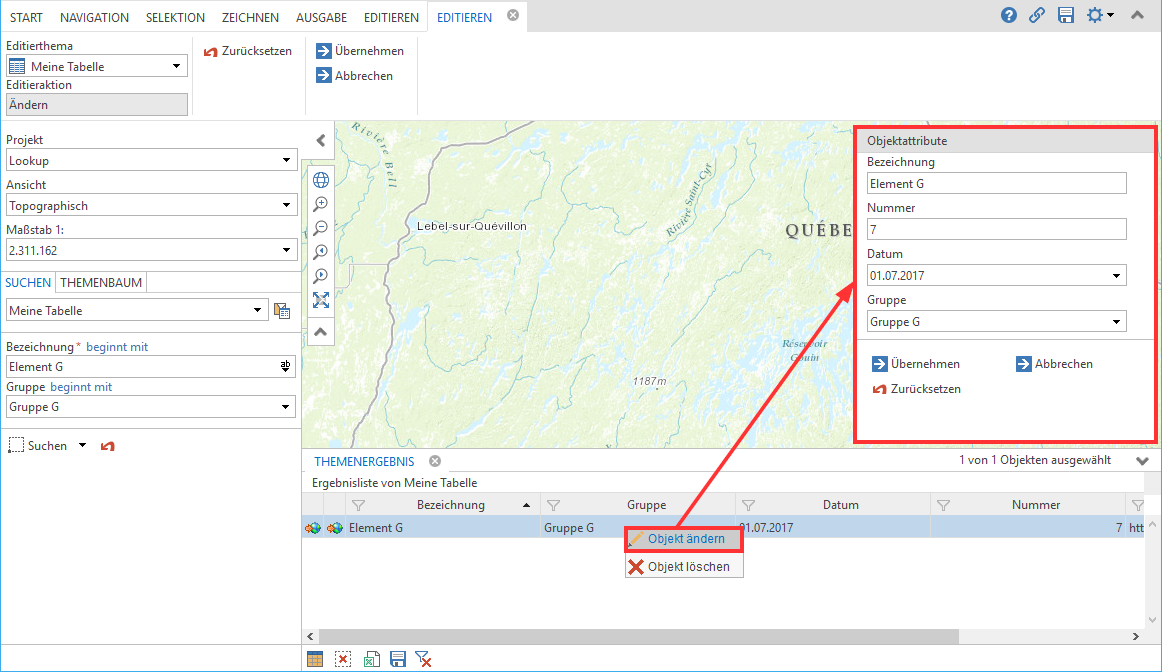The width and height of the screenshot is (1162, 672).
Task: Go to the previous map extent
Action: point(321,252)
